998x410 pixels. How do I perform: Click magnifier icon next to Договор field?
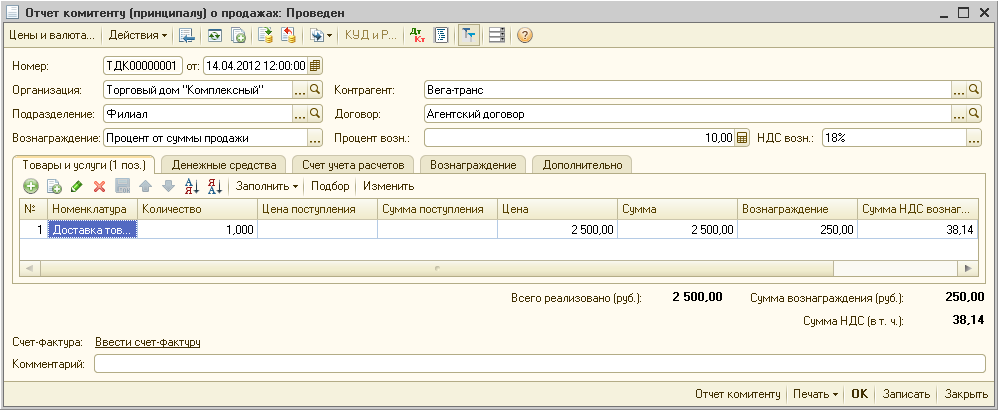(x=974, y=113)
